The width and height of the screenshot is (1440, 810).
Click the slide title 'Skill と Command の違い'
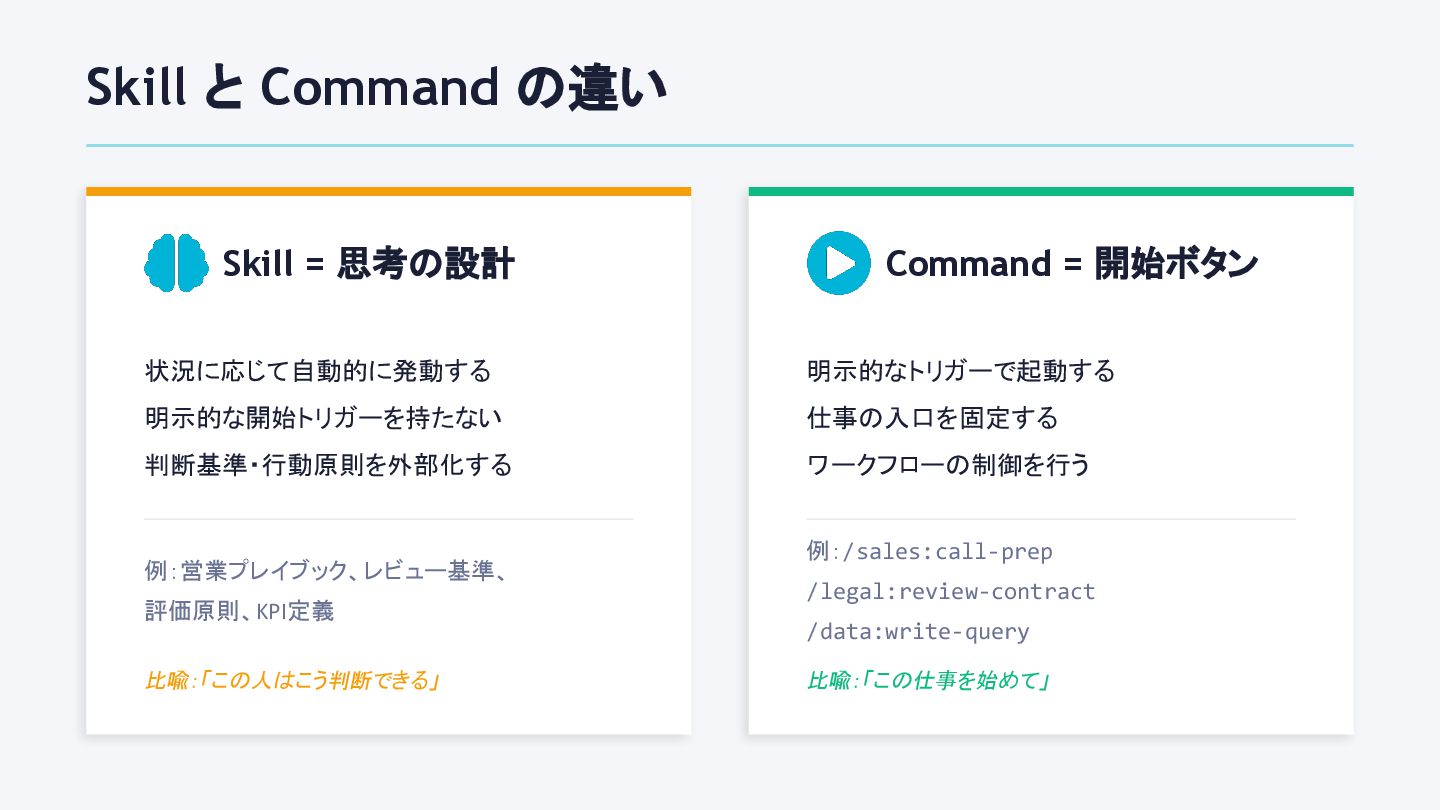(x=376, y=88)
